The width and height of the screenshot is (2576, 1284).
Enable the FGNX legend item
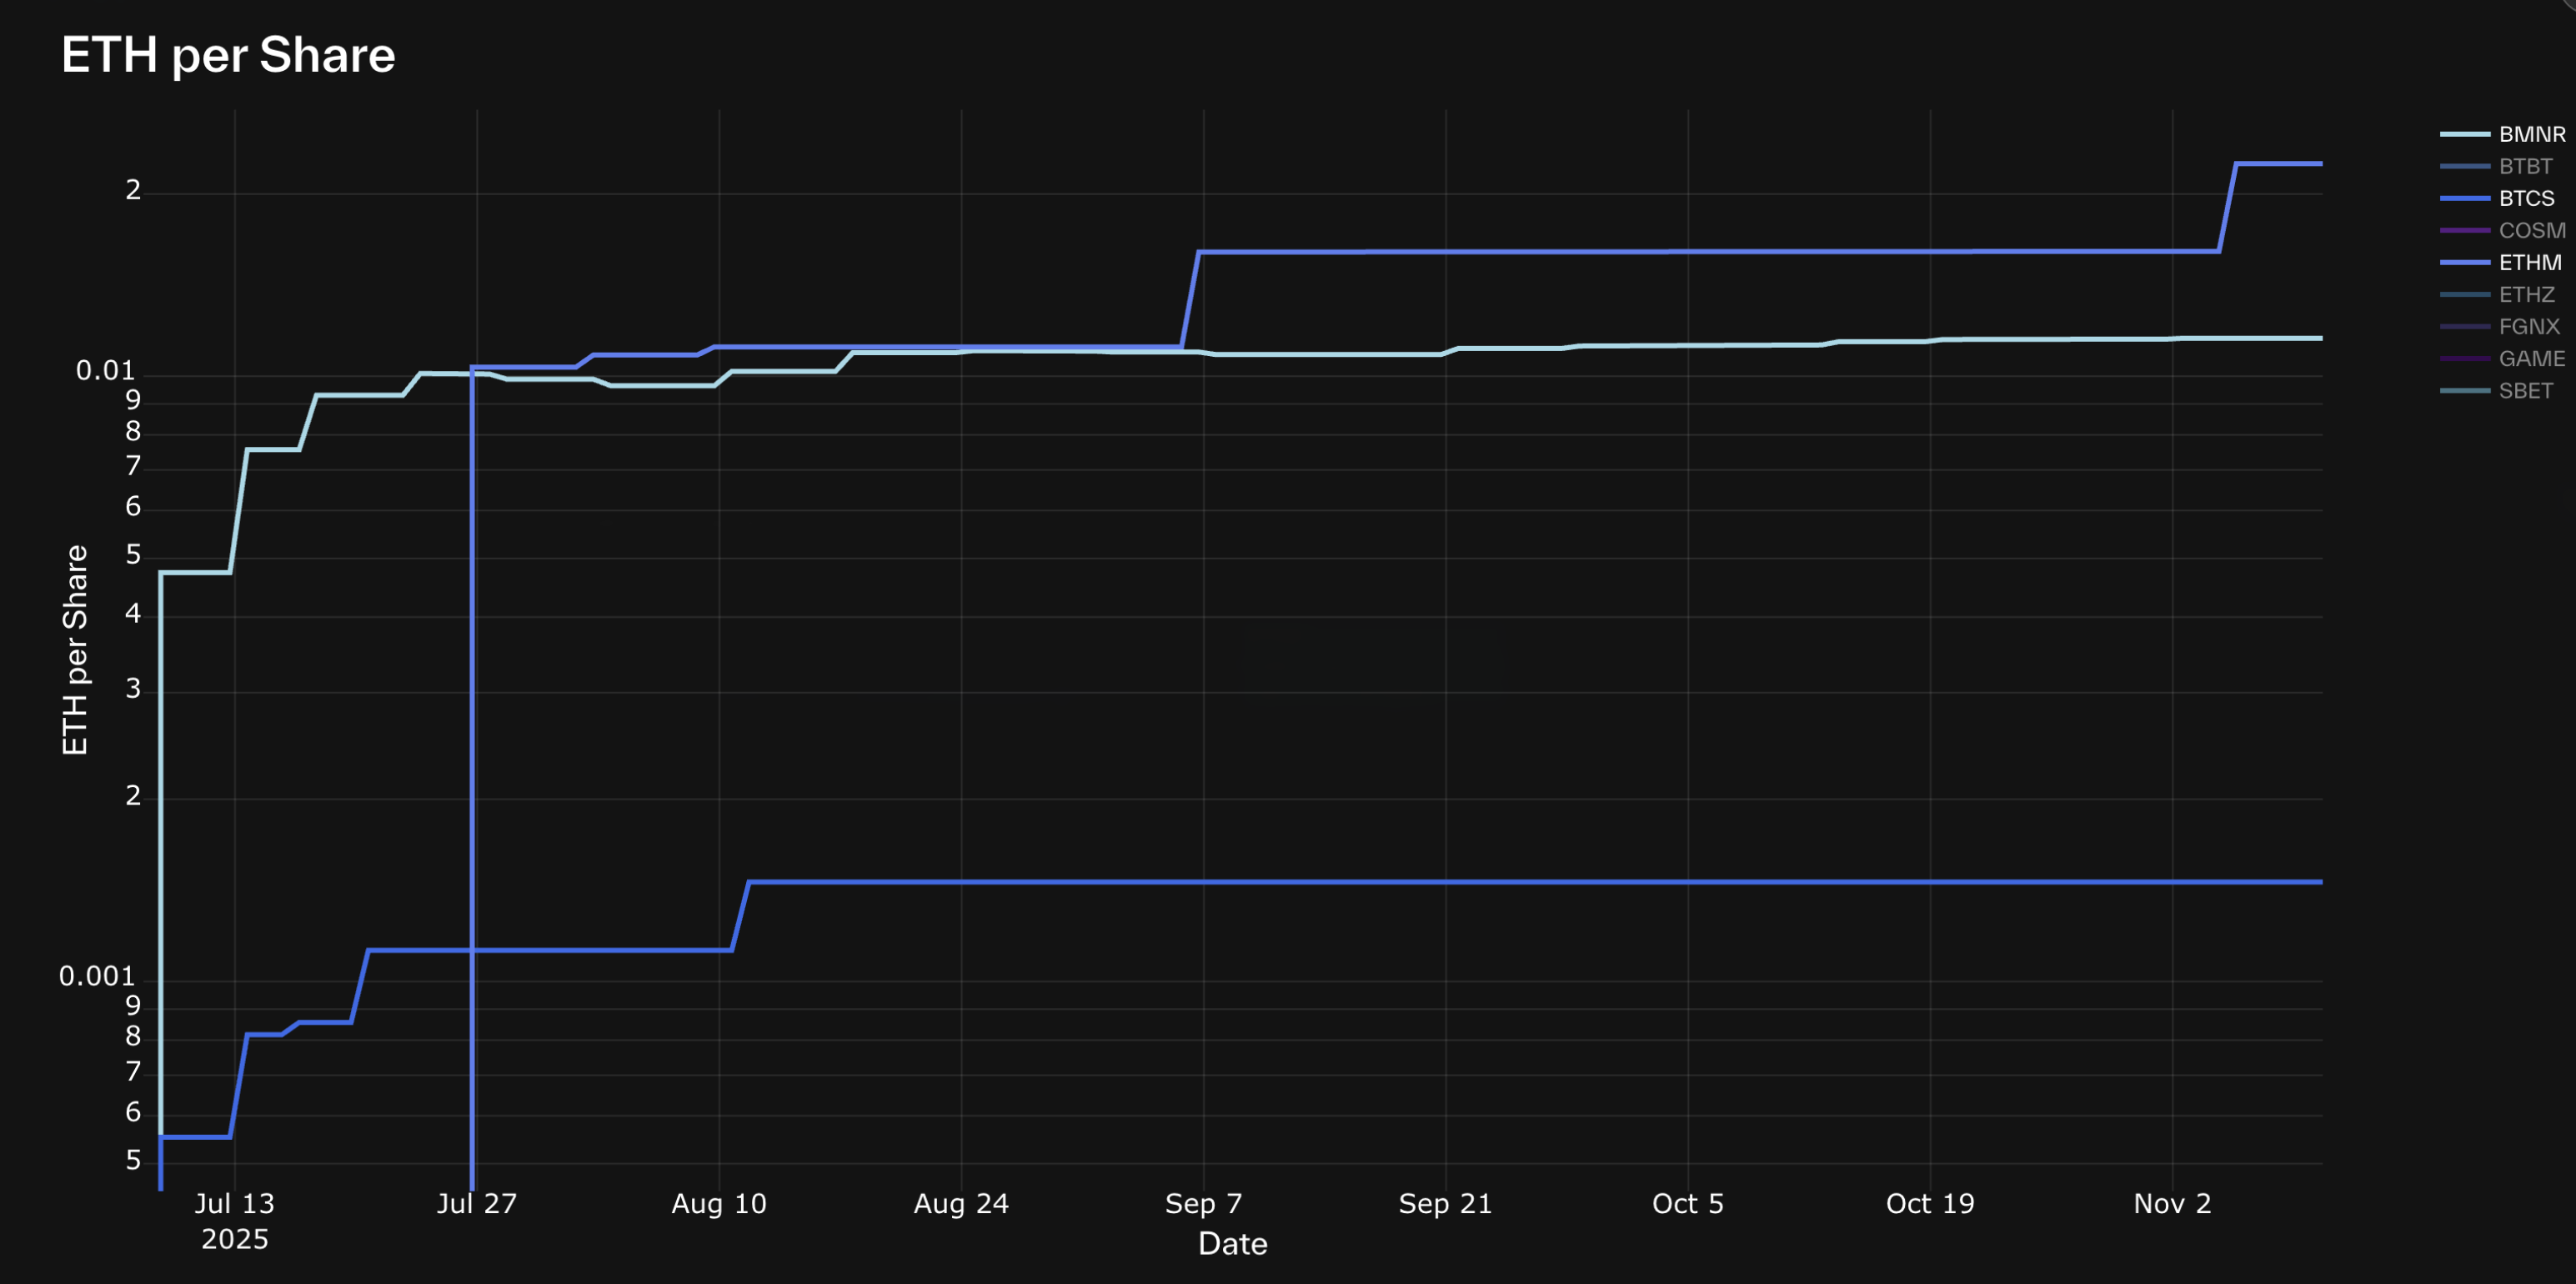point(2529,326)
